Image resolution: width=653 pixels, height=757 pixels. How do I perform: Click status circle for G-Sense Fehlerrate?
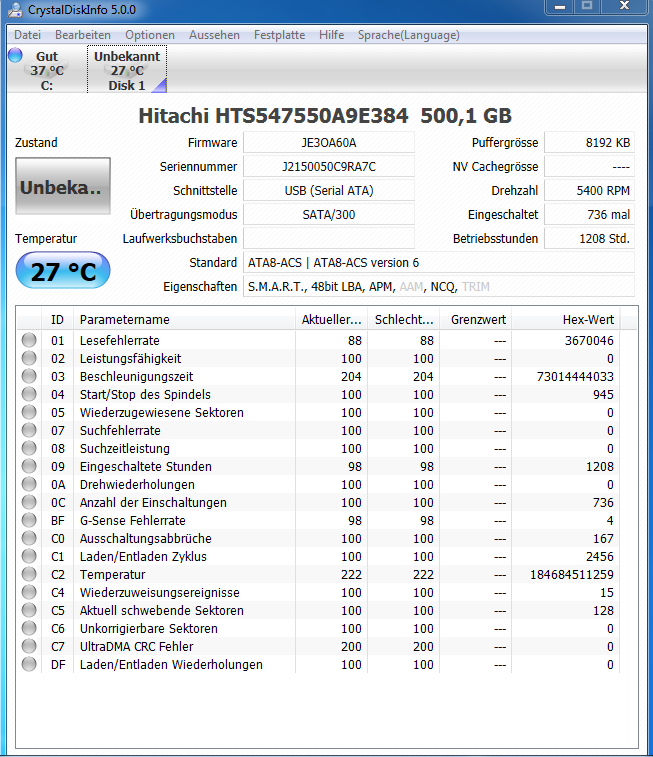click(x=29, y=520)
